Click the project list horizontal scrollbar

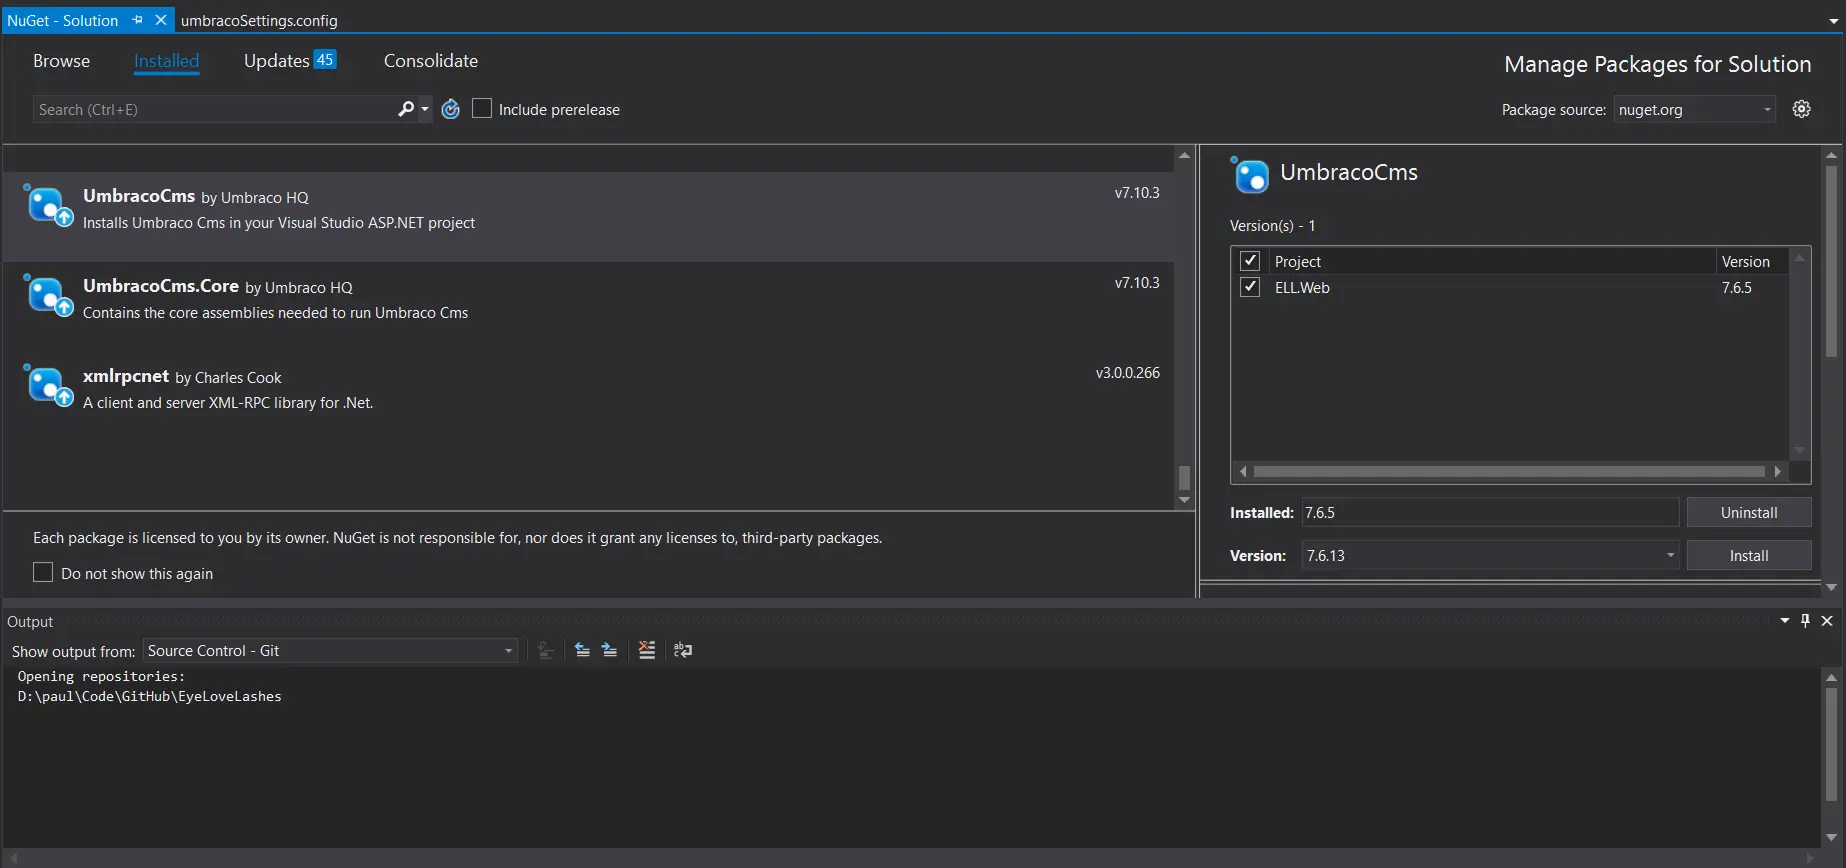(1508, 471)
